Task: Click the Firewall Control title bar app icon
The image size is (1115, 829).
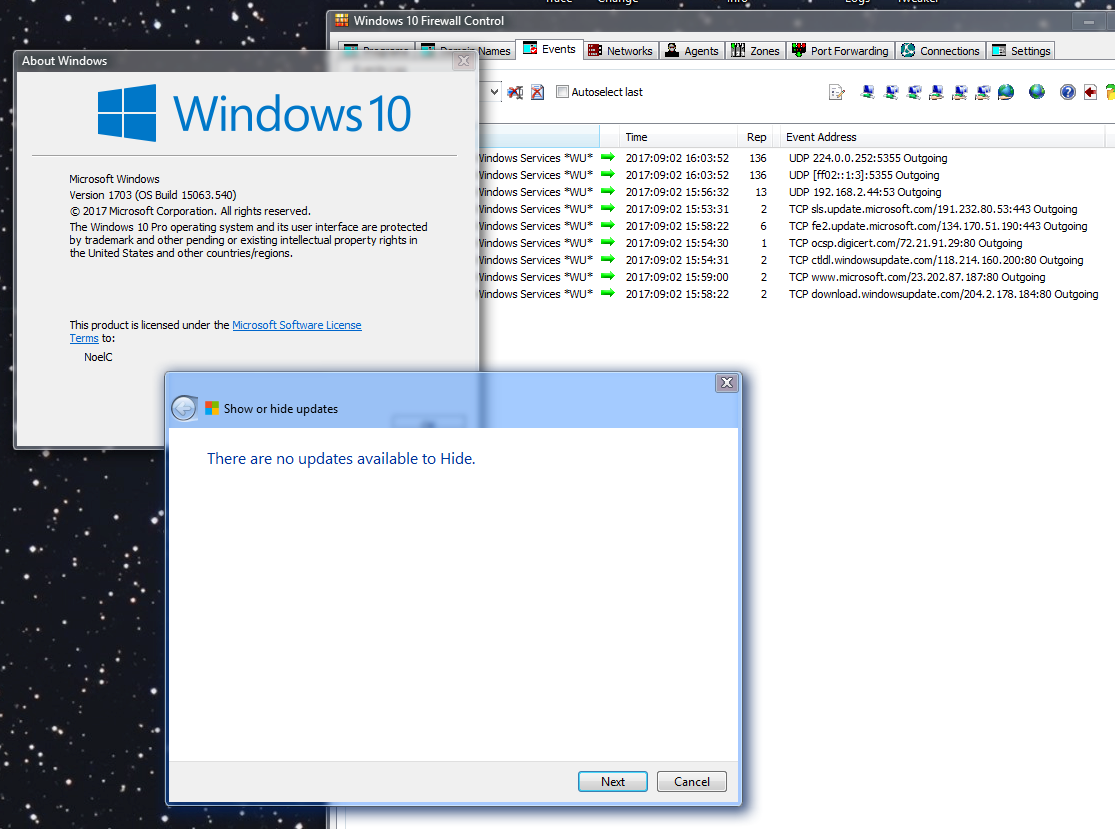Action: coord(342,21)
